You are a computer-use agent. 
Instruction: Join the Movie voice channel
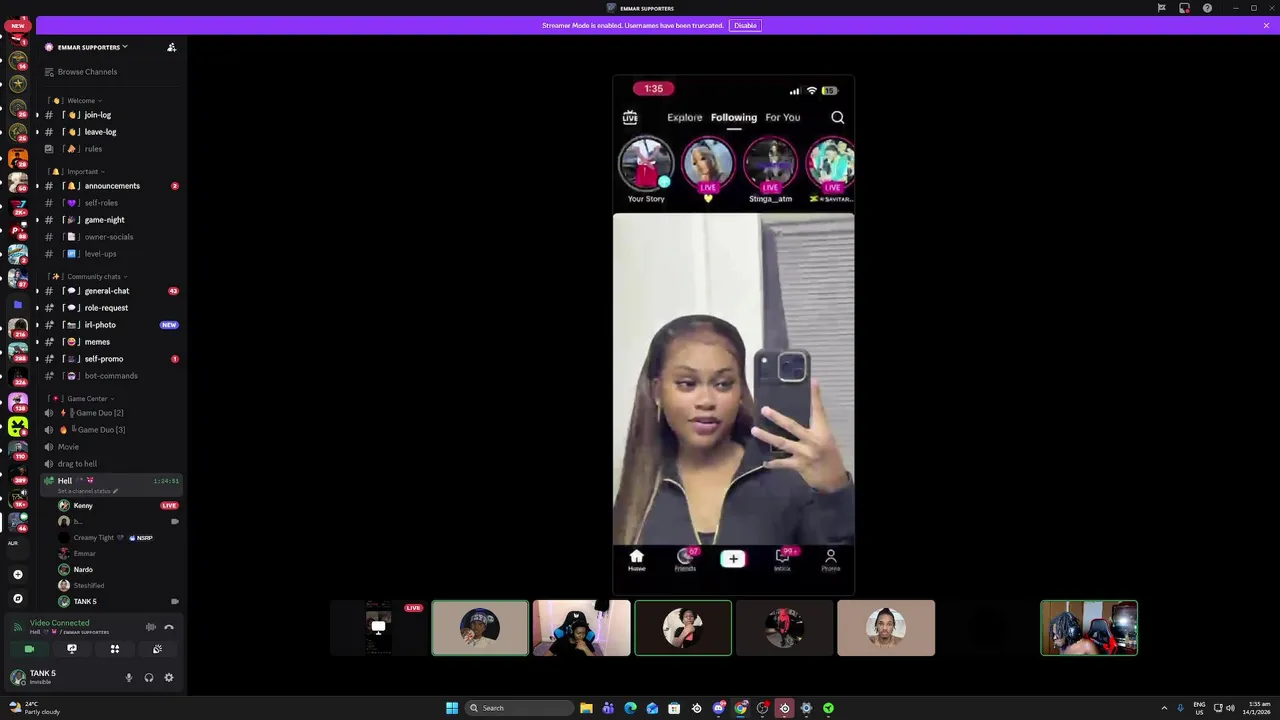point(111,447)
